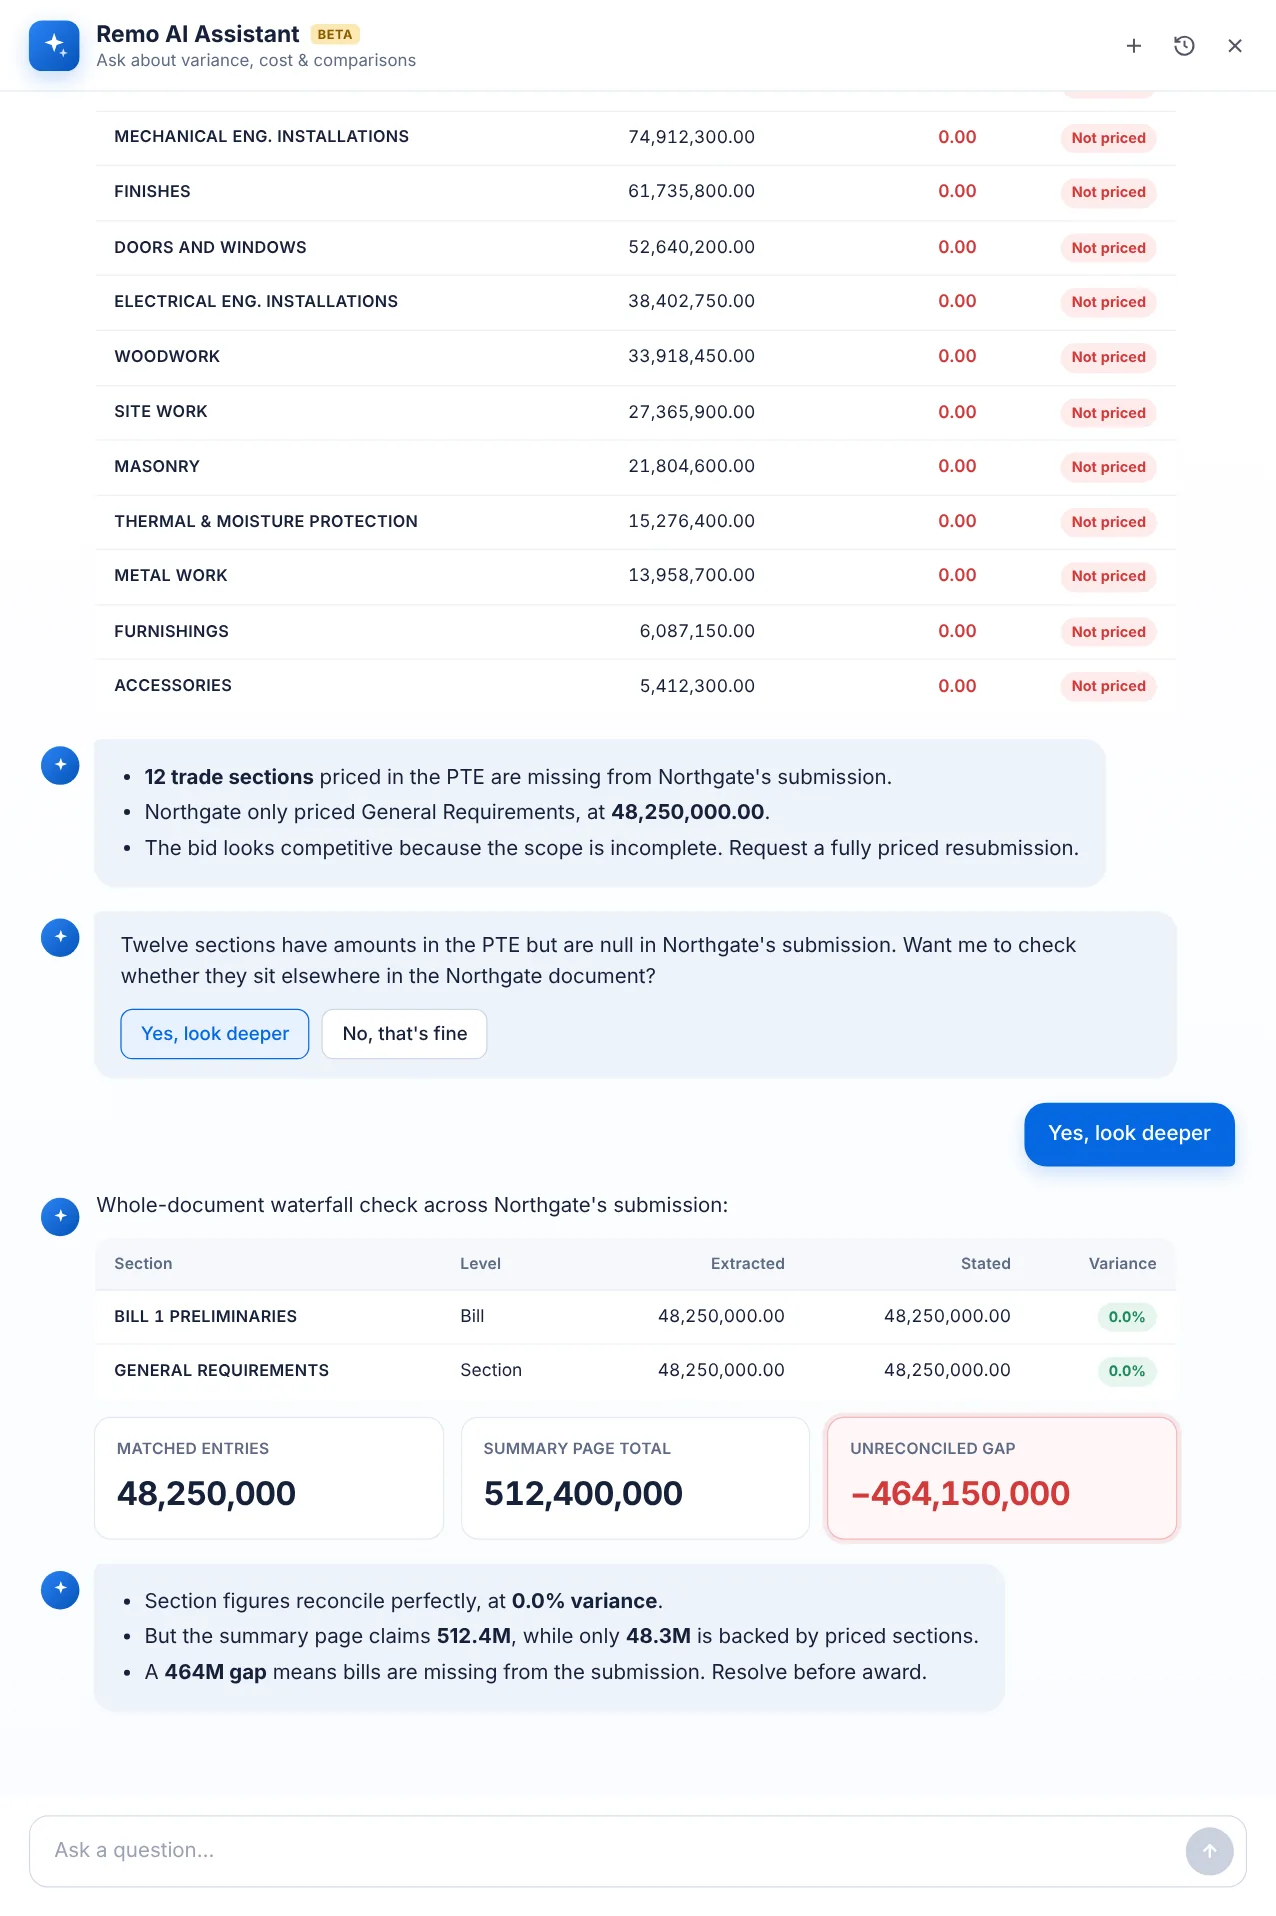The image size is (1276, 1916).
Task: Click 'Not priced' badge for Masonry
Action: [1108, 467]
